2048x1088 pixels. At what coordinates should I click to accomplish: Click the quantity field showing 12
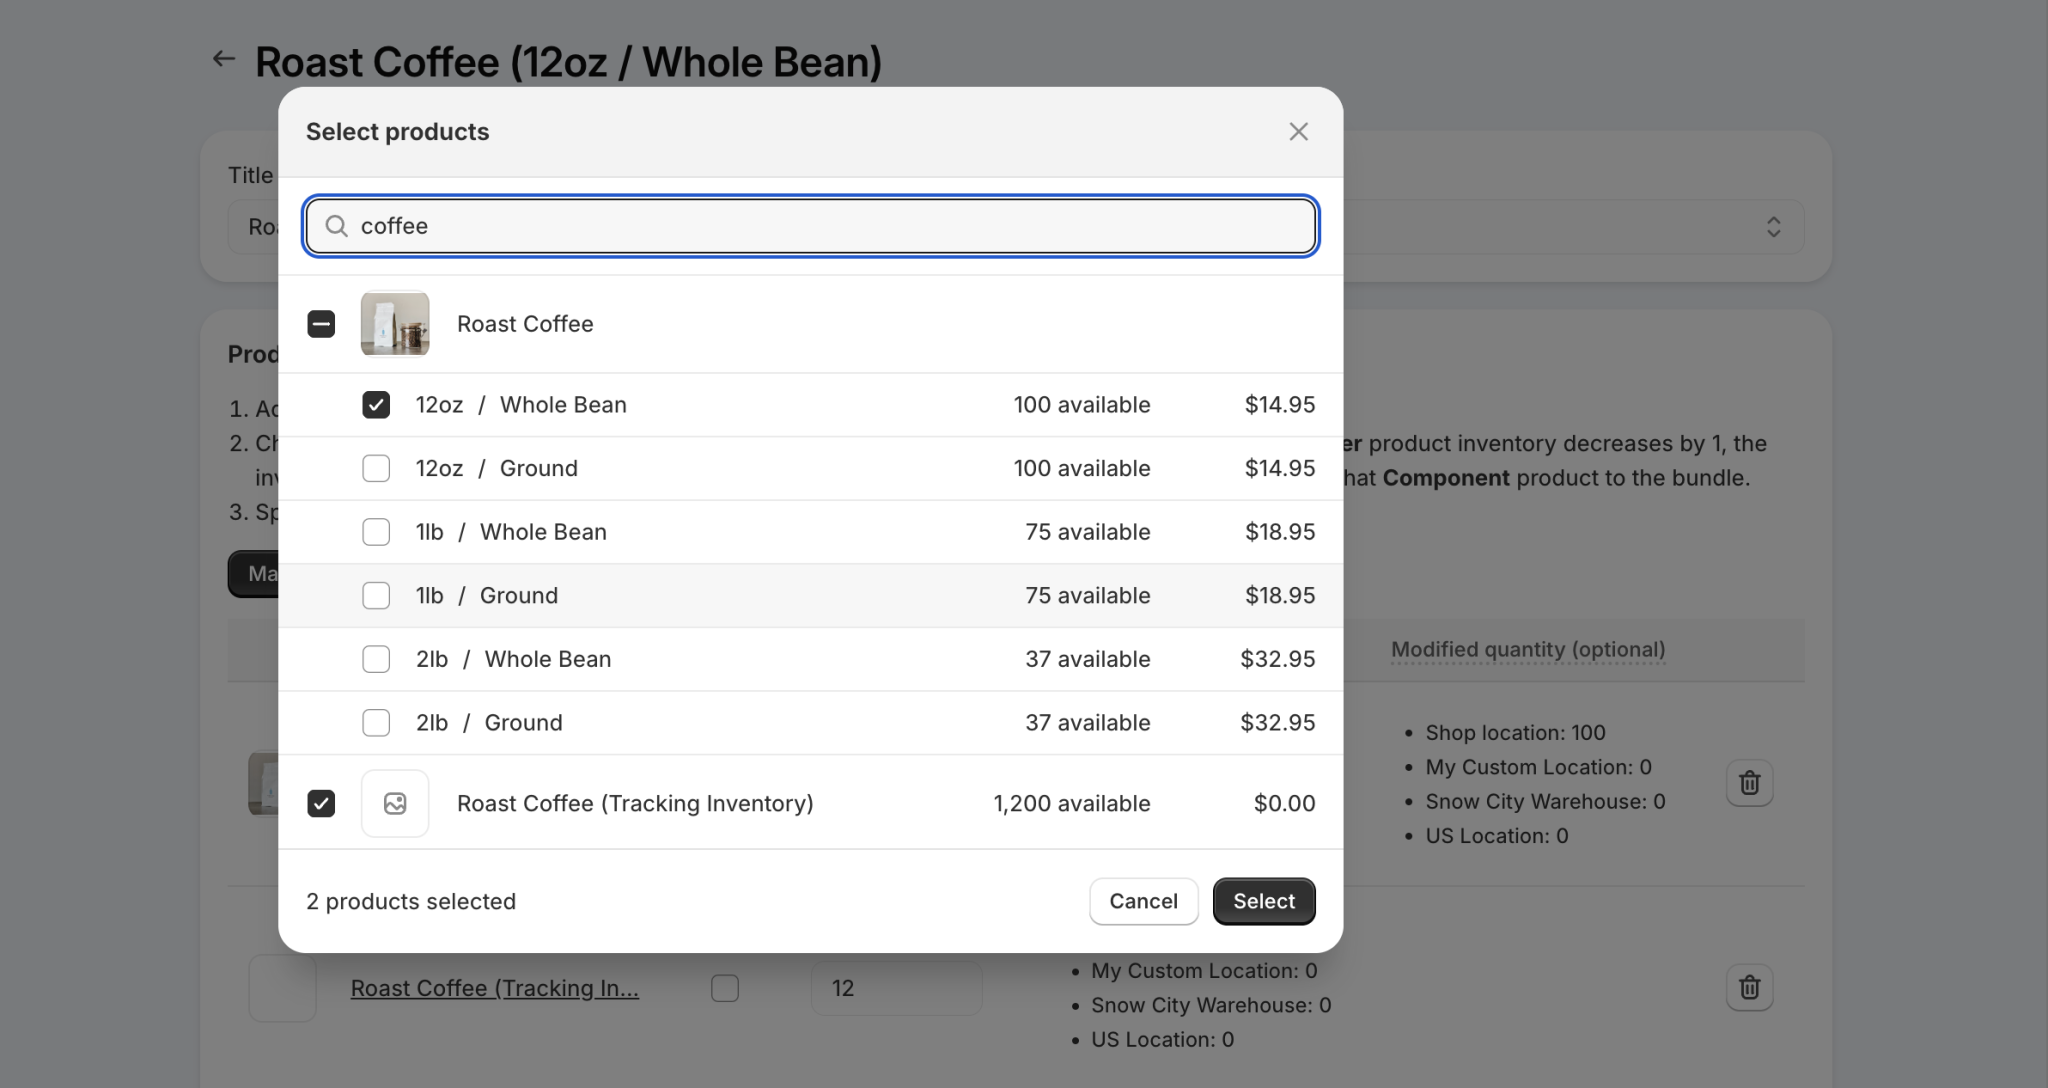(x=895, y=987)
